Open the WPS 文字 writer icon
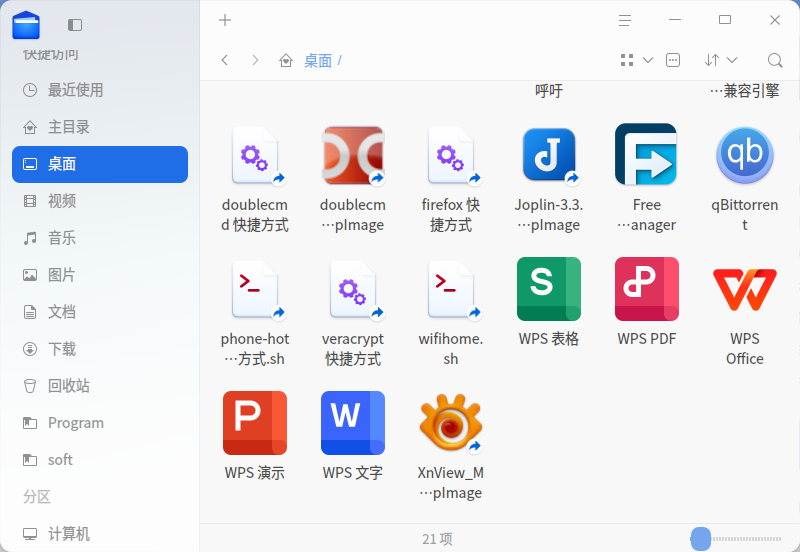The height and width of the screenshot is (552, 800). [353, 423]
